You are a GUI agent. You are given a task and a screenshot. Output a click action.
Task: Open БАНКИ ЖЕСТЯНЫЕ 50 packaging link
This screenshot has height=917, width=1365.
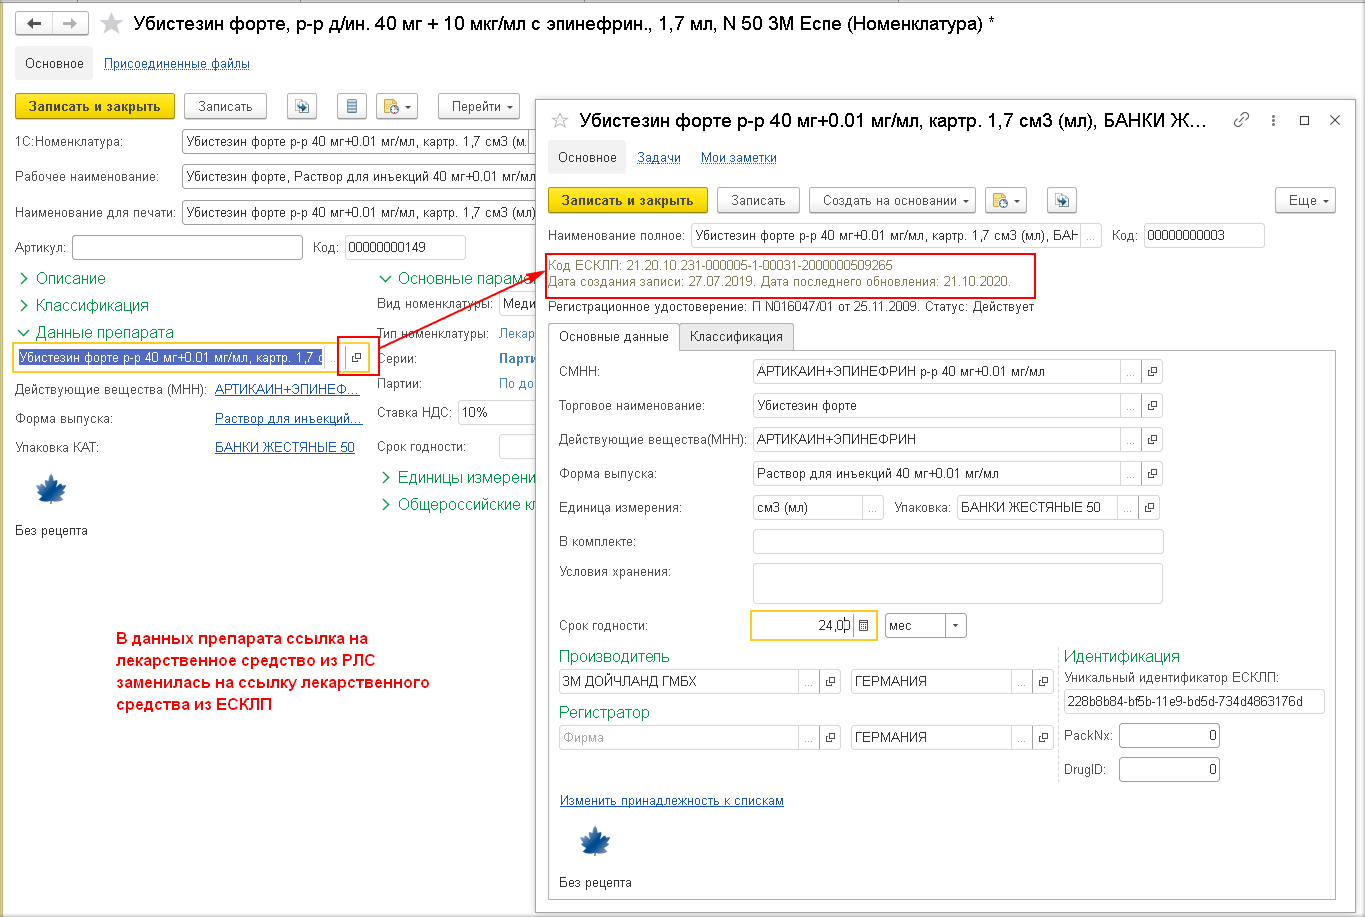point(285,447)
